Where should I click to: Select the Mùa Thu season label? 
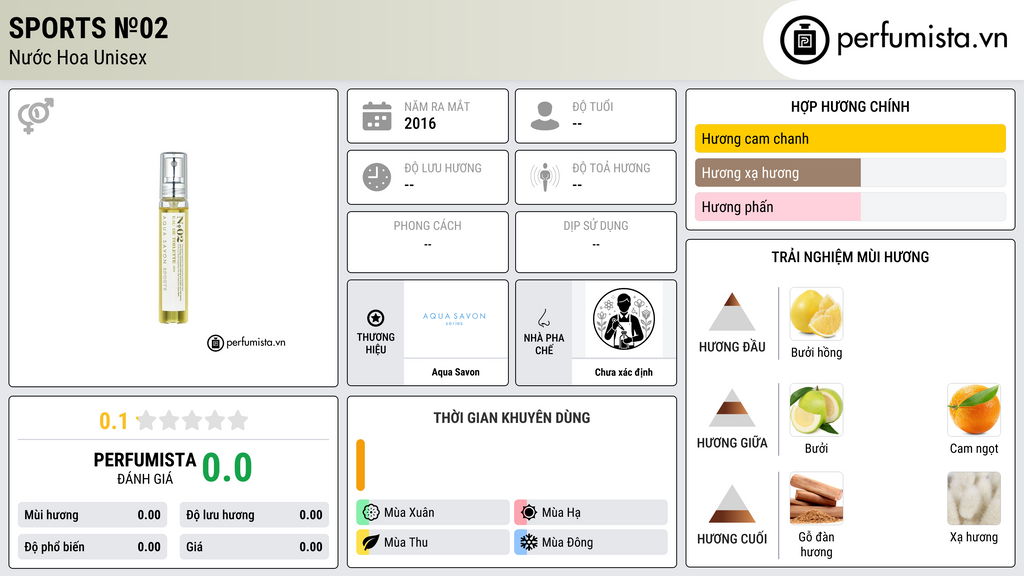[406, 543]
